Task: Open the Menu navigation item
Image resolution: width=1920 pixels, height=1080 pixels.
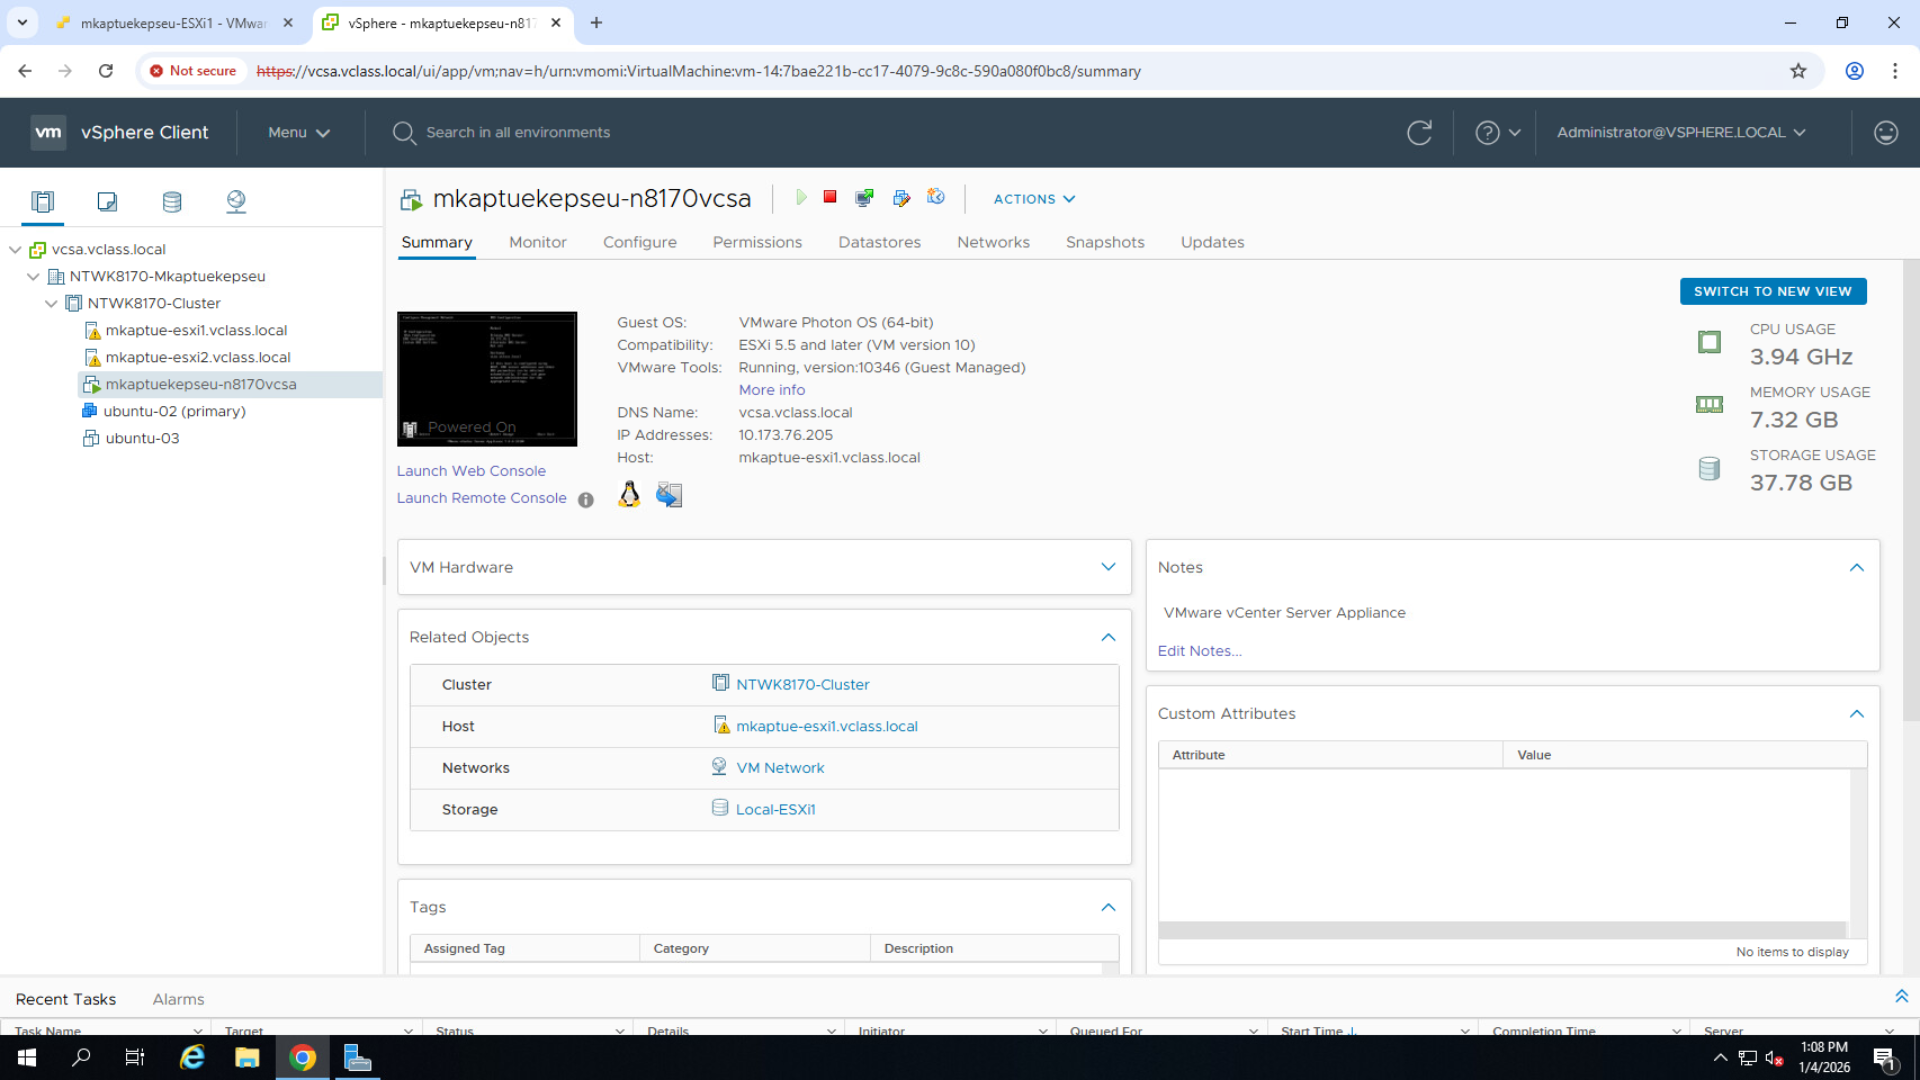Action: [x=297, y=132]
